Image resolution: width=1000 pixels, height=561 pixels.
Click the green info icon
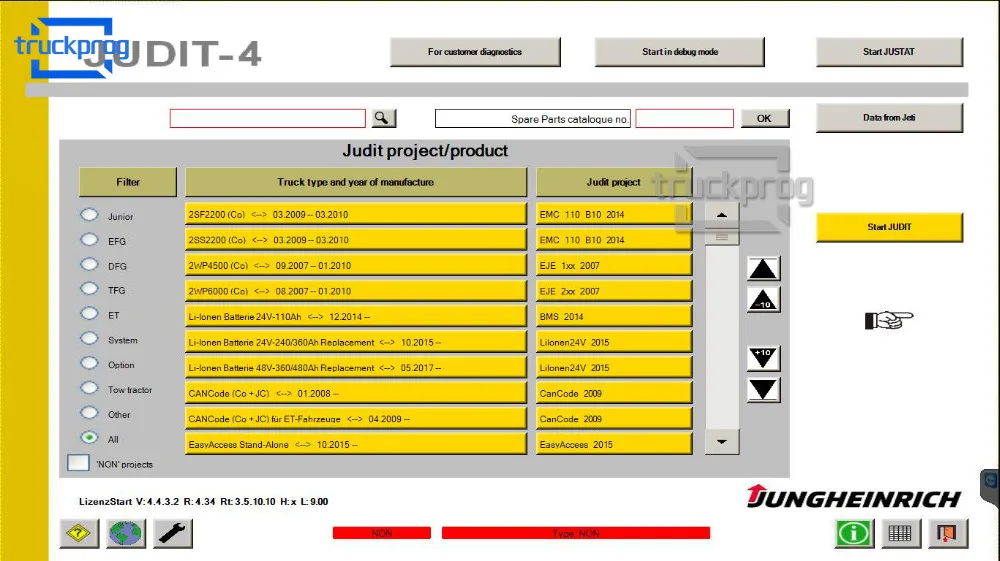click(x=853, y=533)
